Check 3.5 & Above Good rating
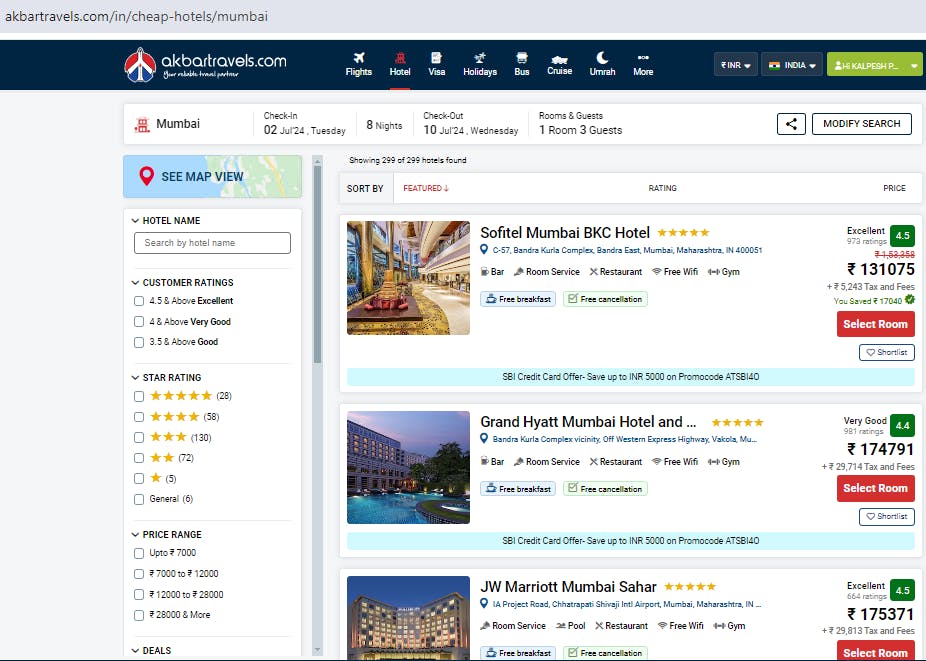This screenshot has height=661, width=926. (x=139, y=342)
